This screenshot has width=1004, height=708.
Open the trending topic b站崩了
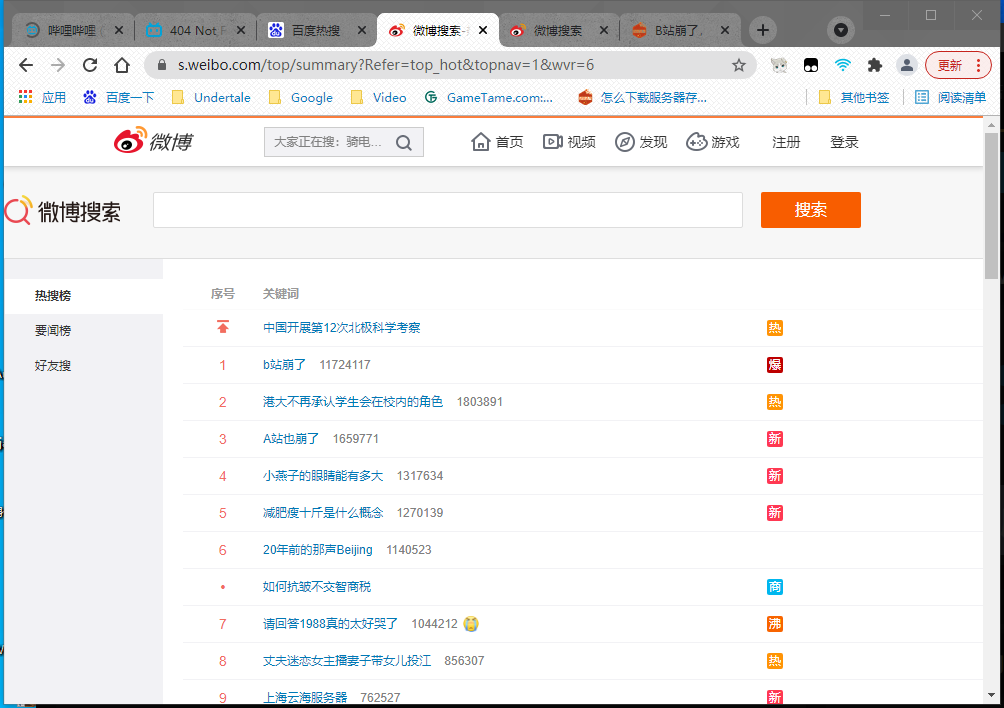(284, 365)
